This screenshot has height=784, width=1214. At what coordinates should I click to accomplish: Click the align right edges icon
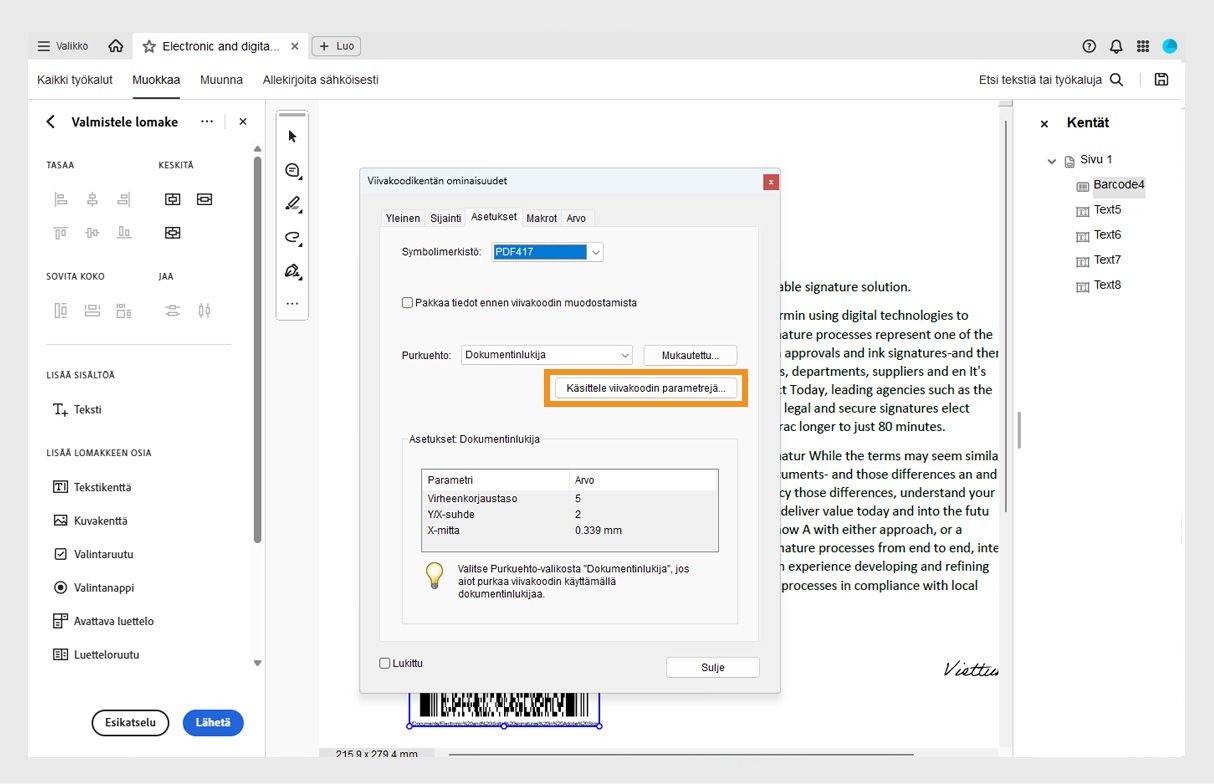point(123,199)
